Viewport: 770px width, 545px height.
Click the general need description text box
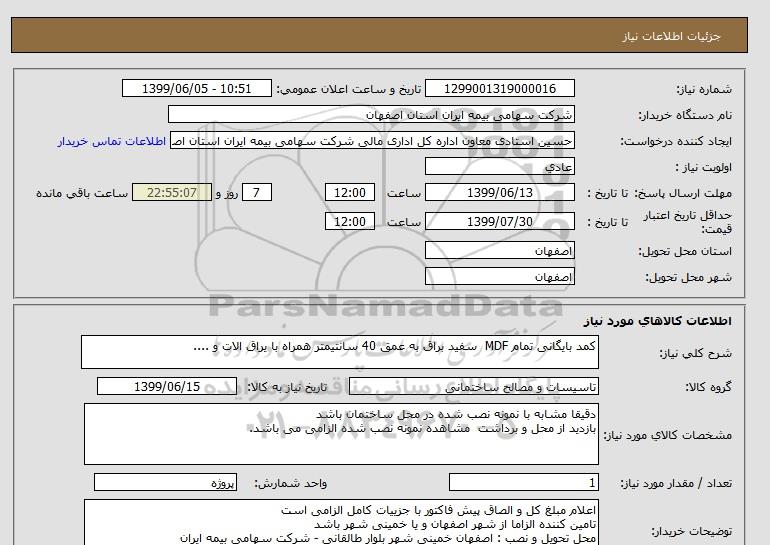pos(340,352)
